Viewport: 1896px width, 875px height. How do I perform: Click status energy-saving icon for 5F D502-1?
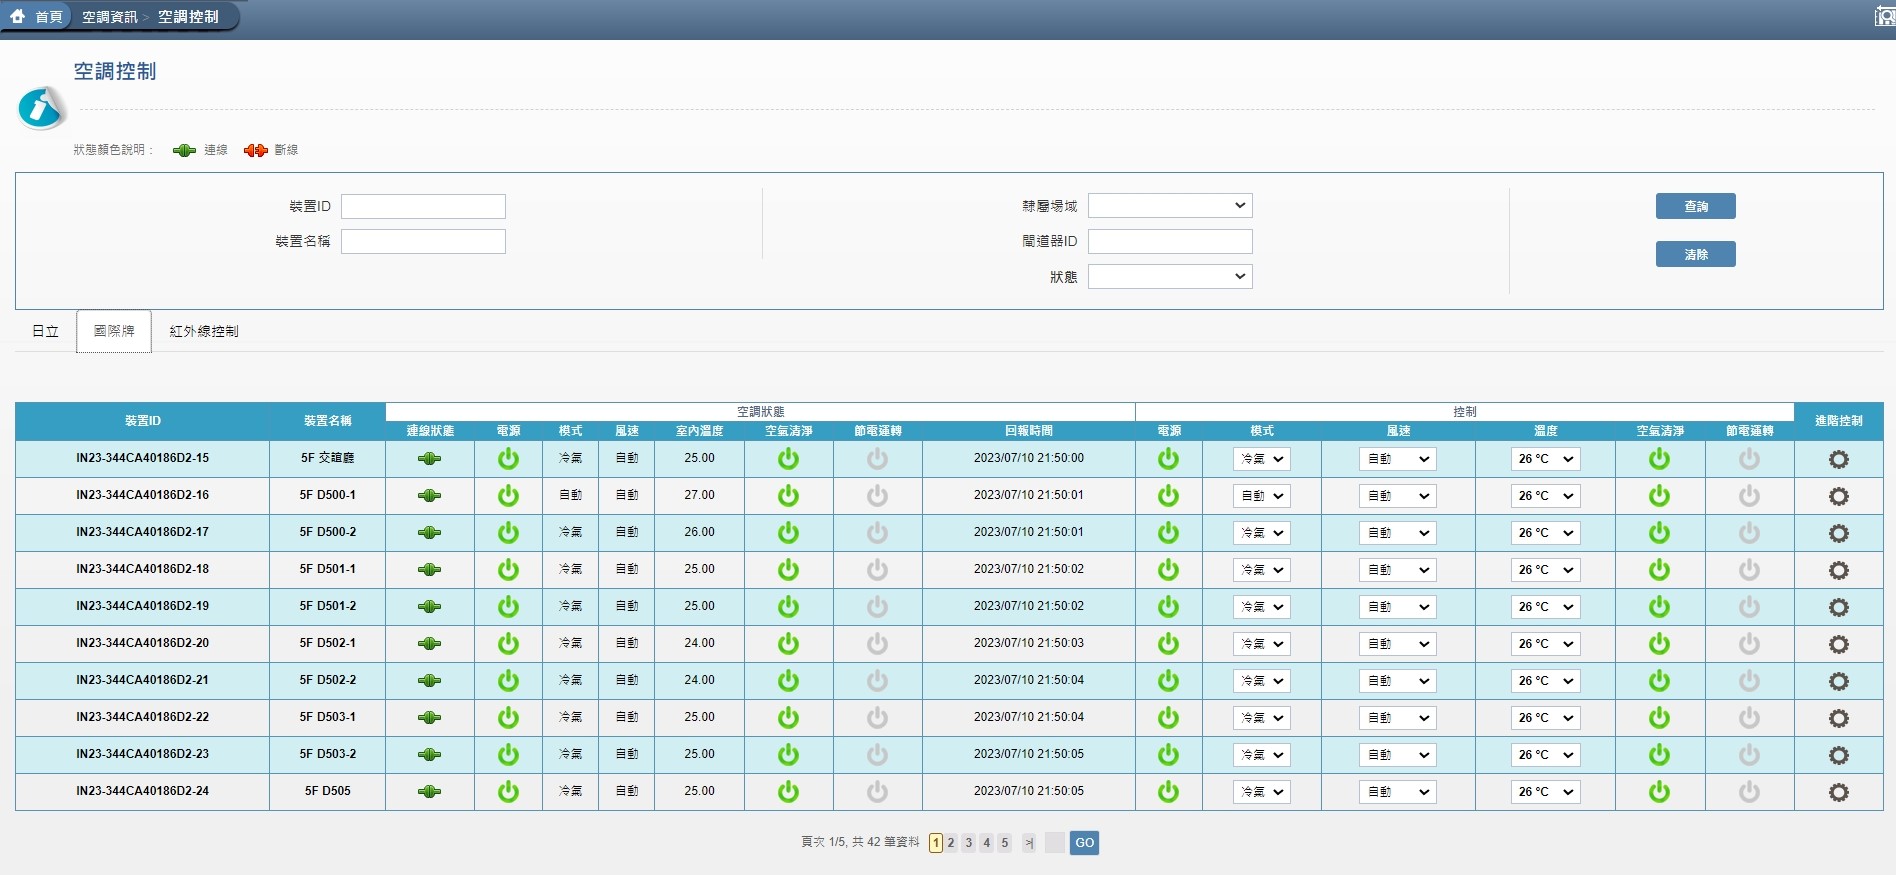pos(877,644)
